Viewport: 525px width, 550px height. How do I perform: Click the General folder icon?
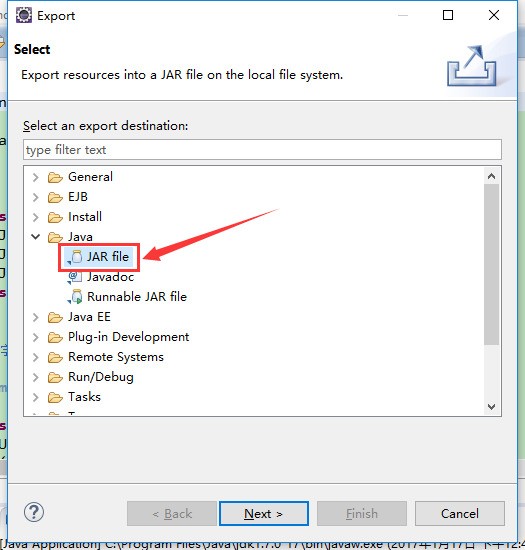click(55, 177)
